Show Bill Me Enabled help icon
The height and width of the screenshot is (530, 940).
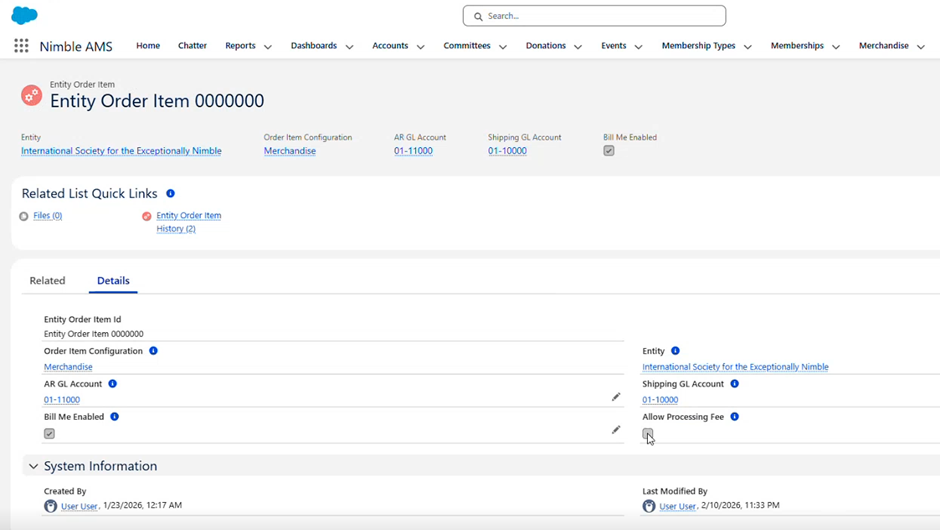click(x=115, y=417)
